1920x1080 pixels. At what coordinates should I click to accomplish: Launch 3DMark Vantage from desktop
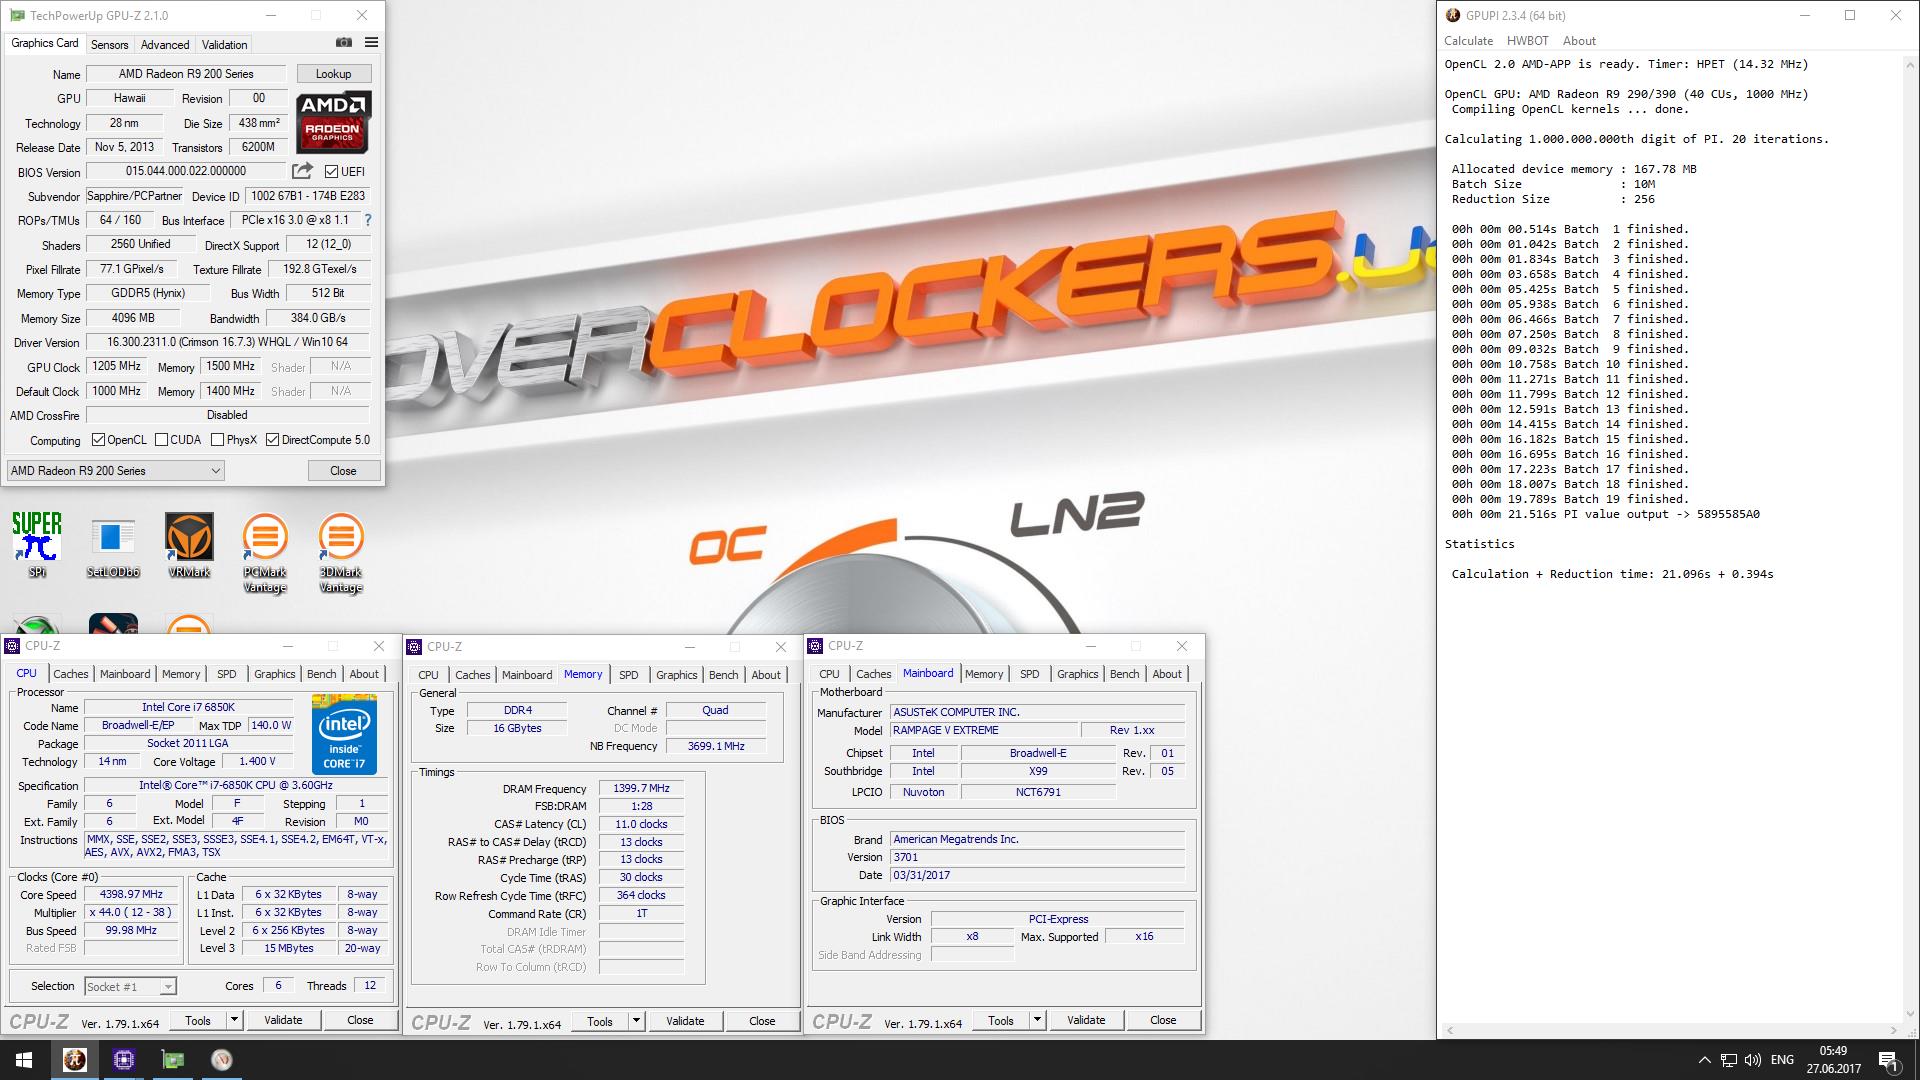pyautogui.click(x=340, y=553)
